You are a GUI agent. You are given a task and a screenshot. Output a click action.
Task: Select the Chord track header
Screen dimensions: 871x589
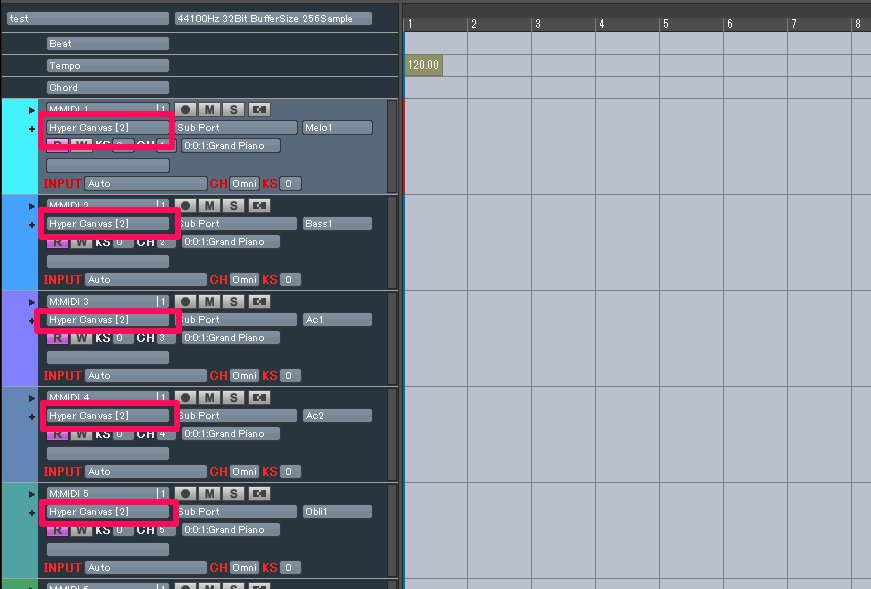[x=108, y=87]
